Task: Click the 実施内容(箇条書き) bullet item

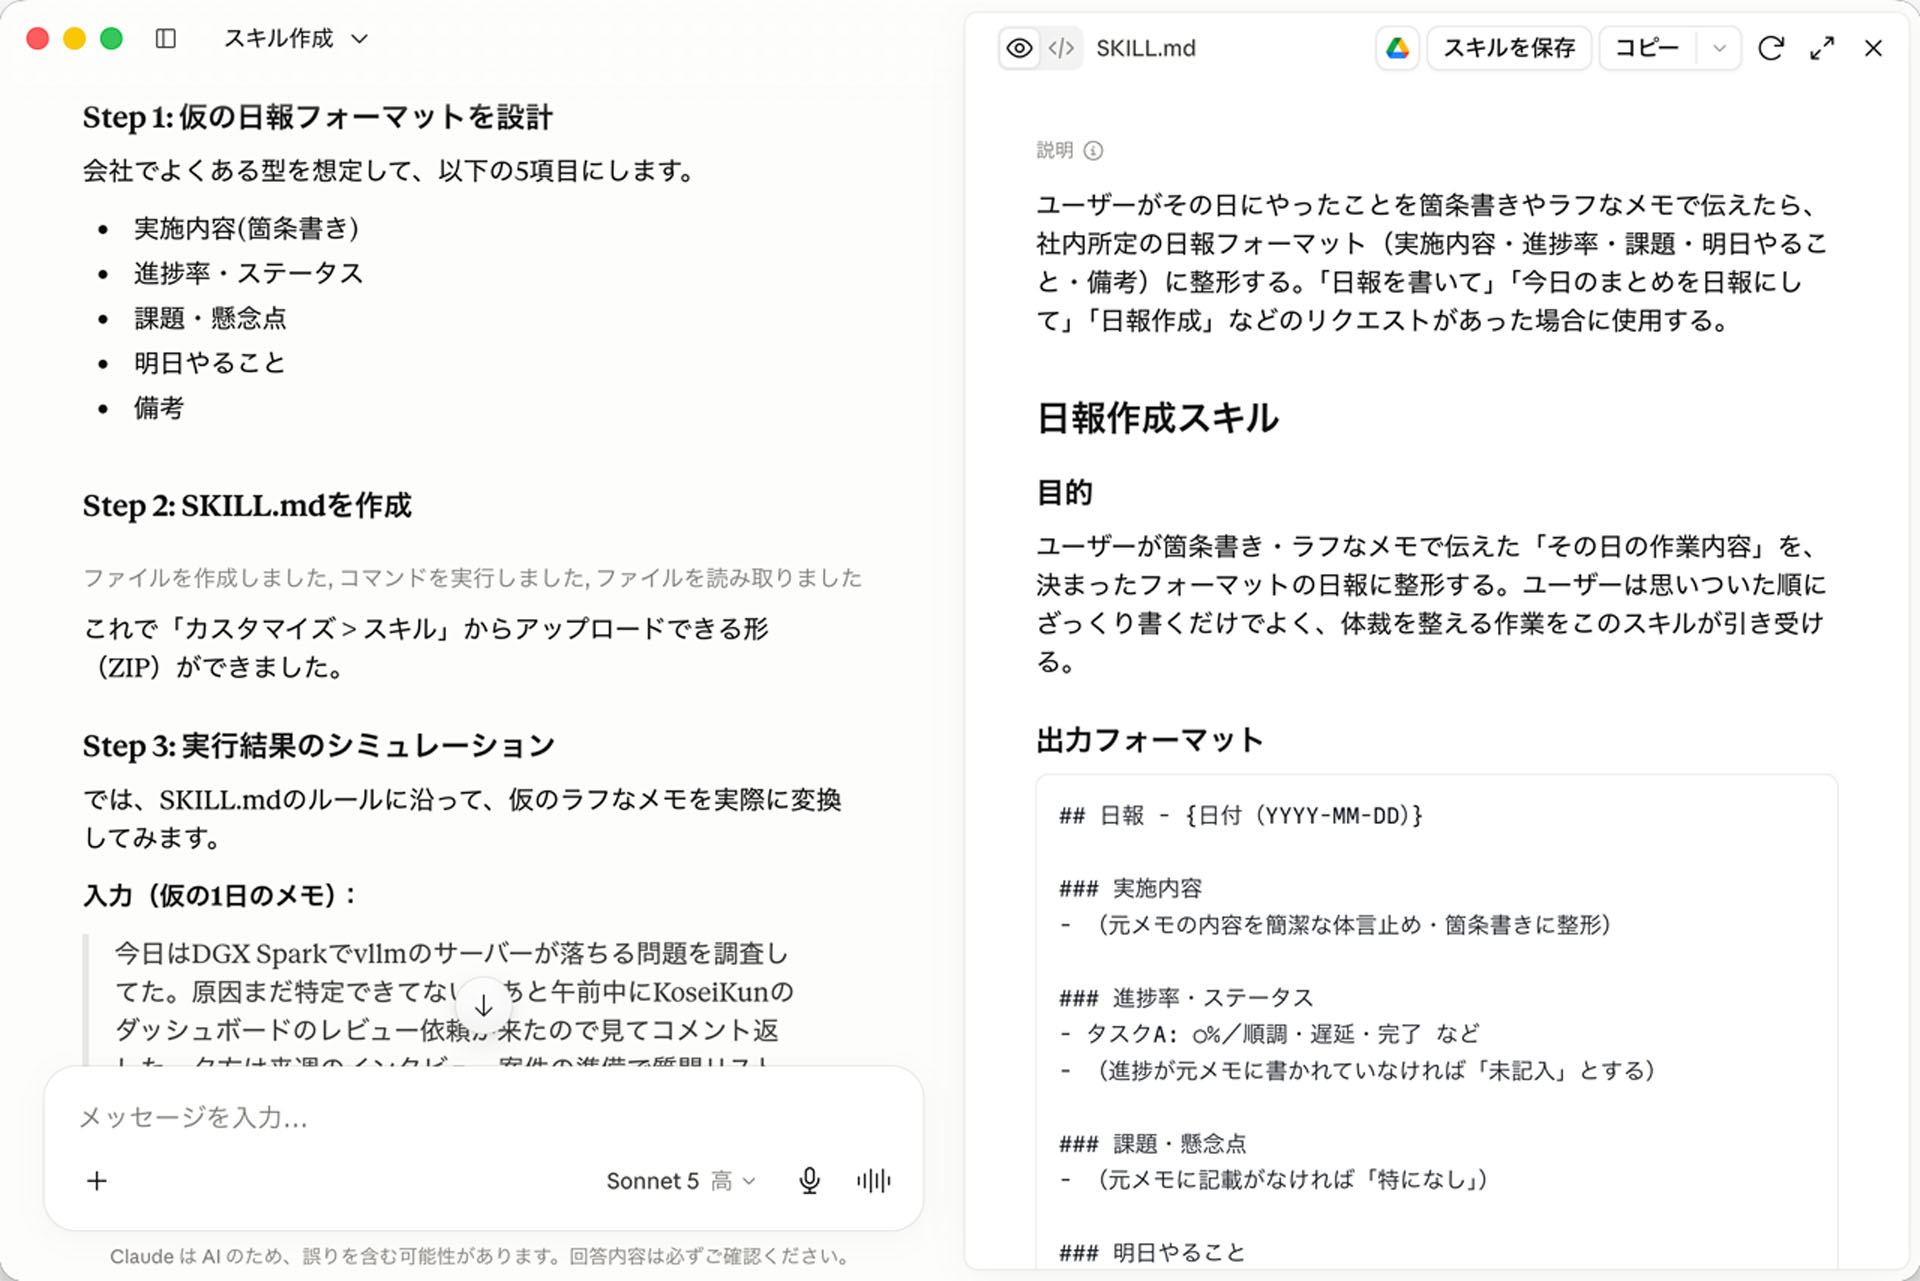Action: 246,229
